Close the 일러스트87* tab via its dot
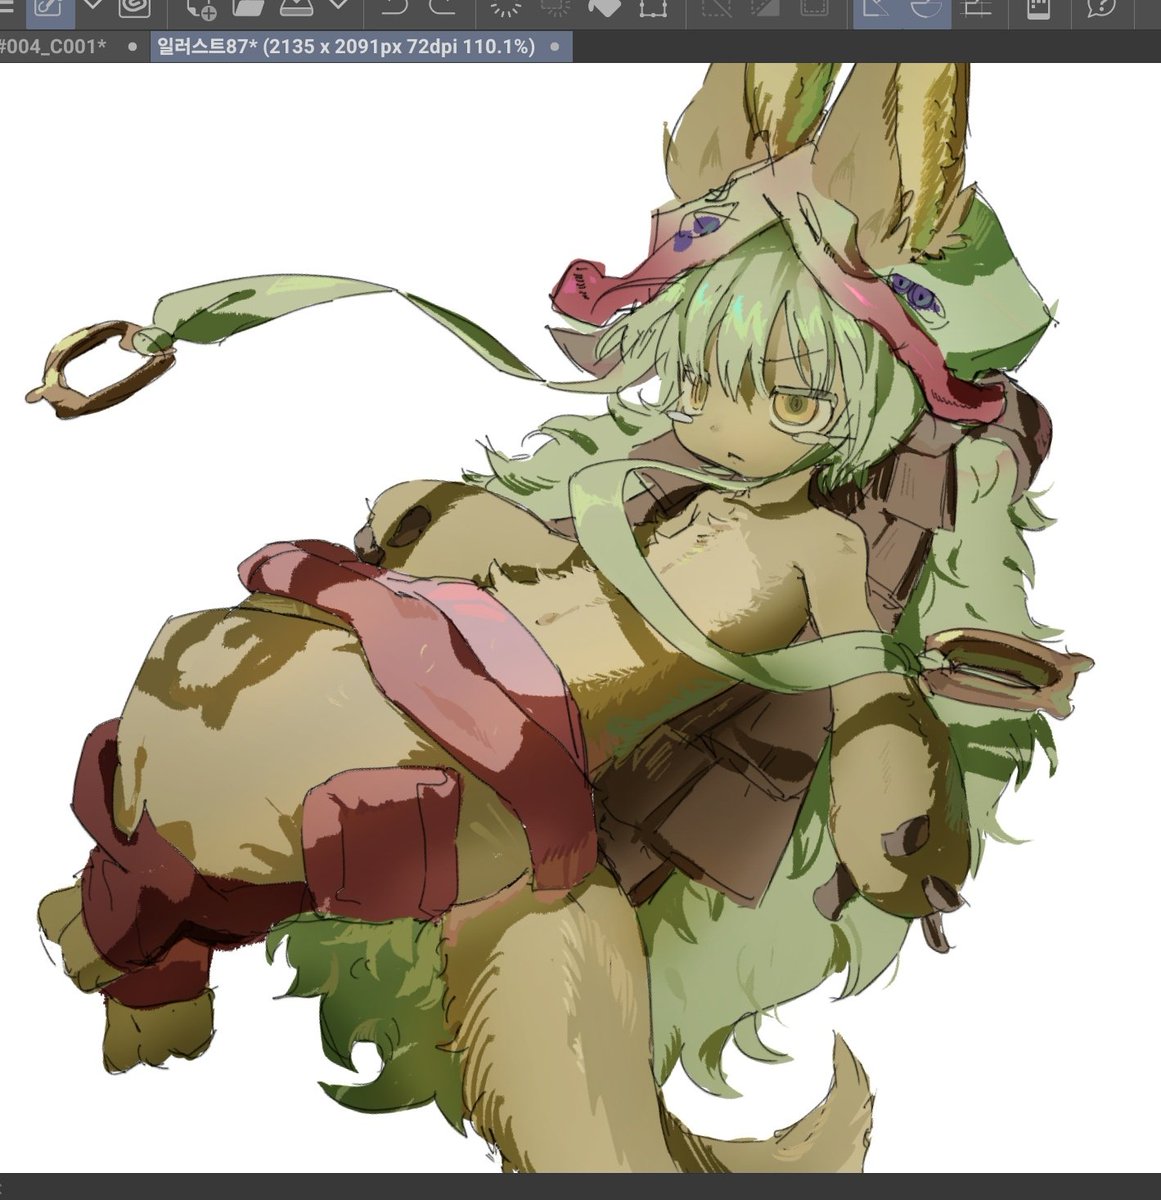 coord(555,46)
